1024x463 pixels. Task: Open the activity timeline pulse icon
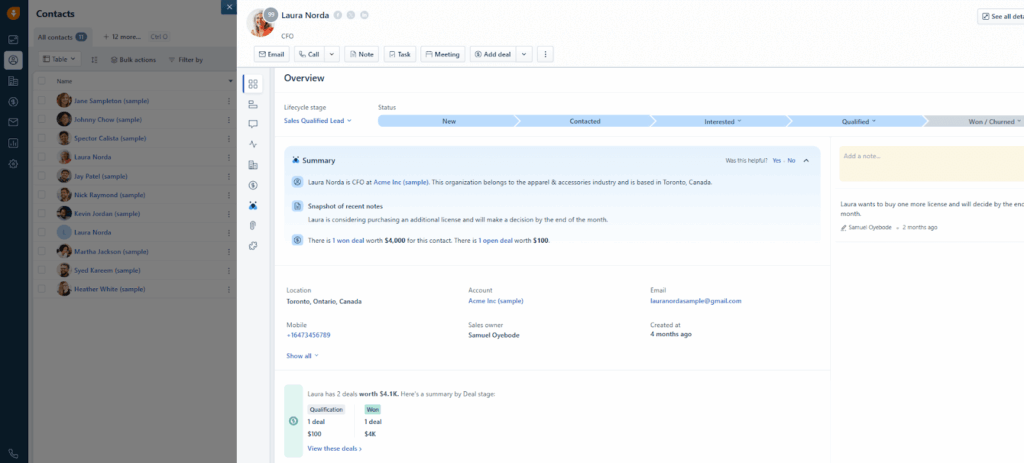(253, 144)
